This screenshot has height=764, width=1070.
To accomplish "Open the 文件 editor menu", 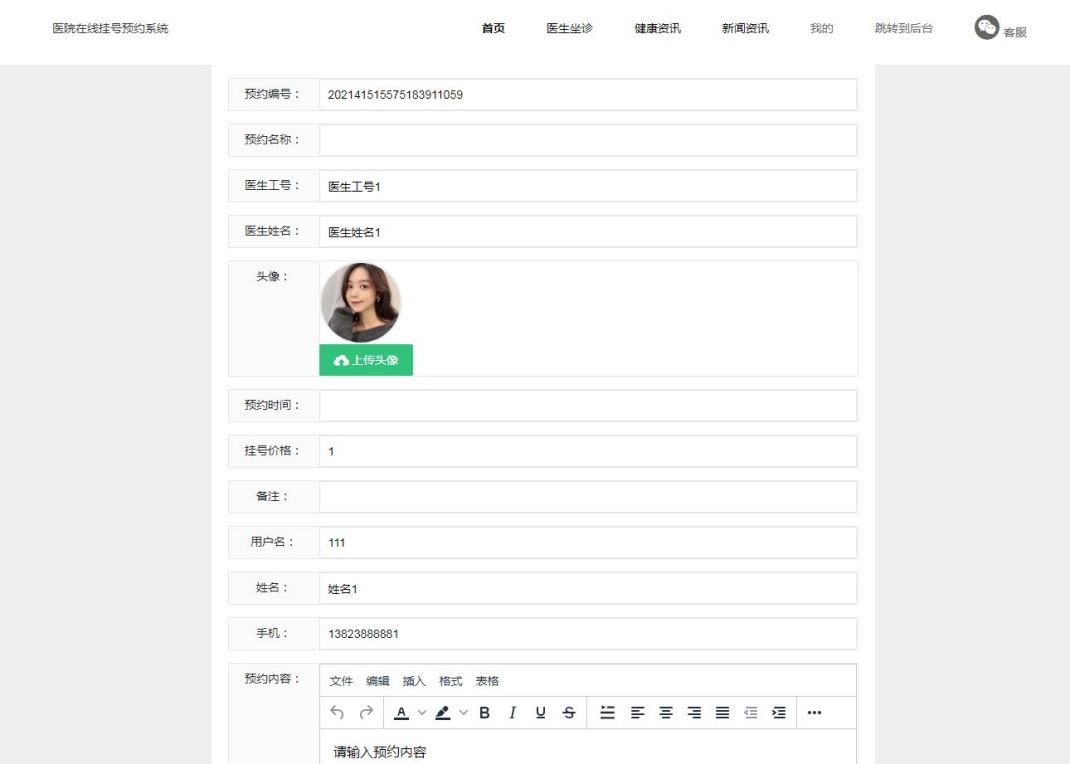I will tap(341, 681).
